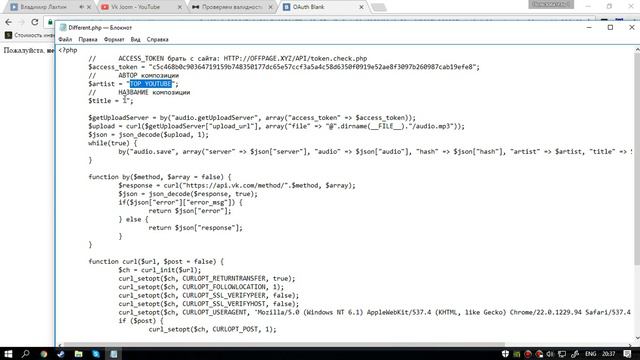Click the return $json["response"] line
The width and height of the screenshot is (640, 360).
coord(196,228)
